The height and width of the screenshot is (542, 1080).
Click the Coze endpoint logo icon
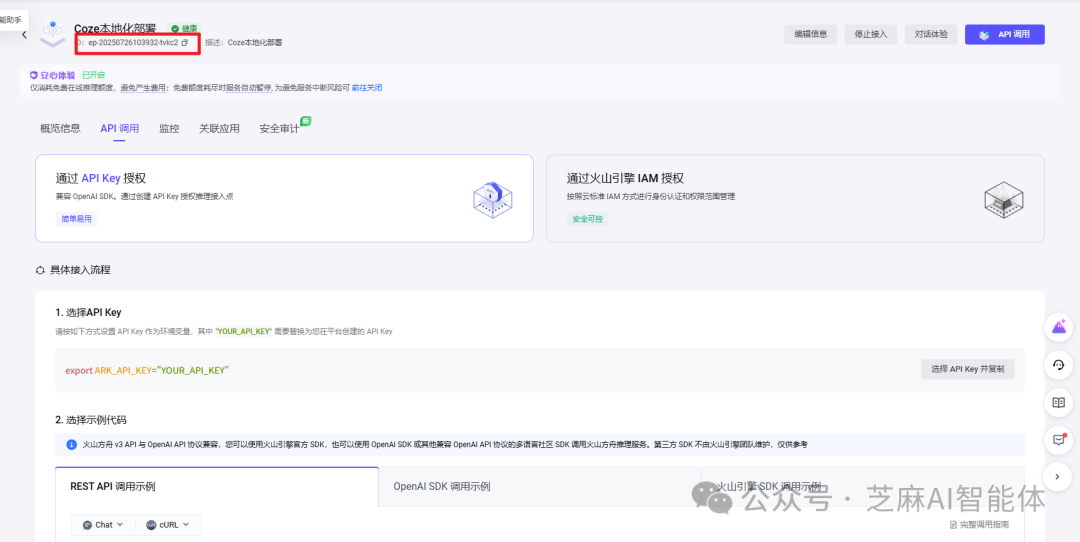point(52,34)
